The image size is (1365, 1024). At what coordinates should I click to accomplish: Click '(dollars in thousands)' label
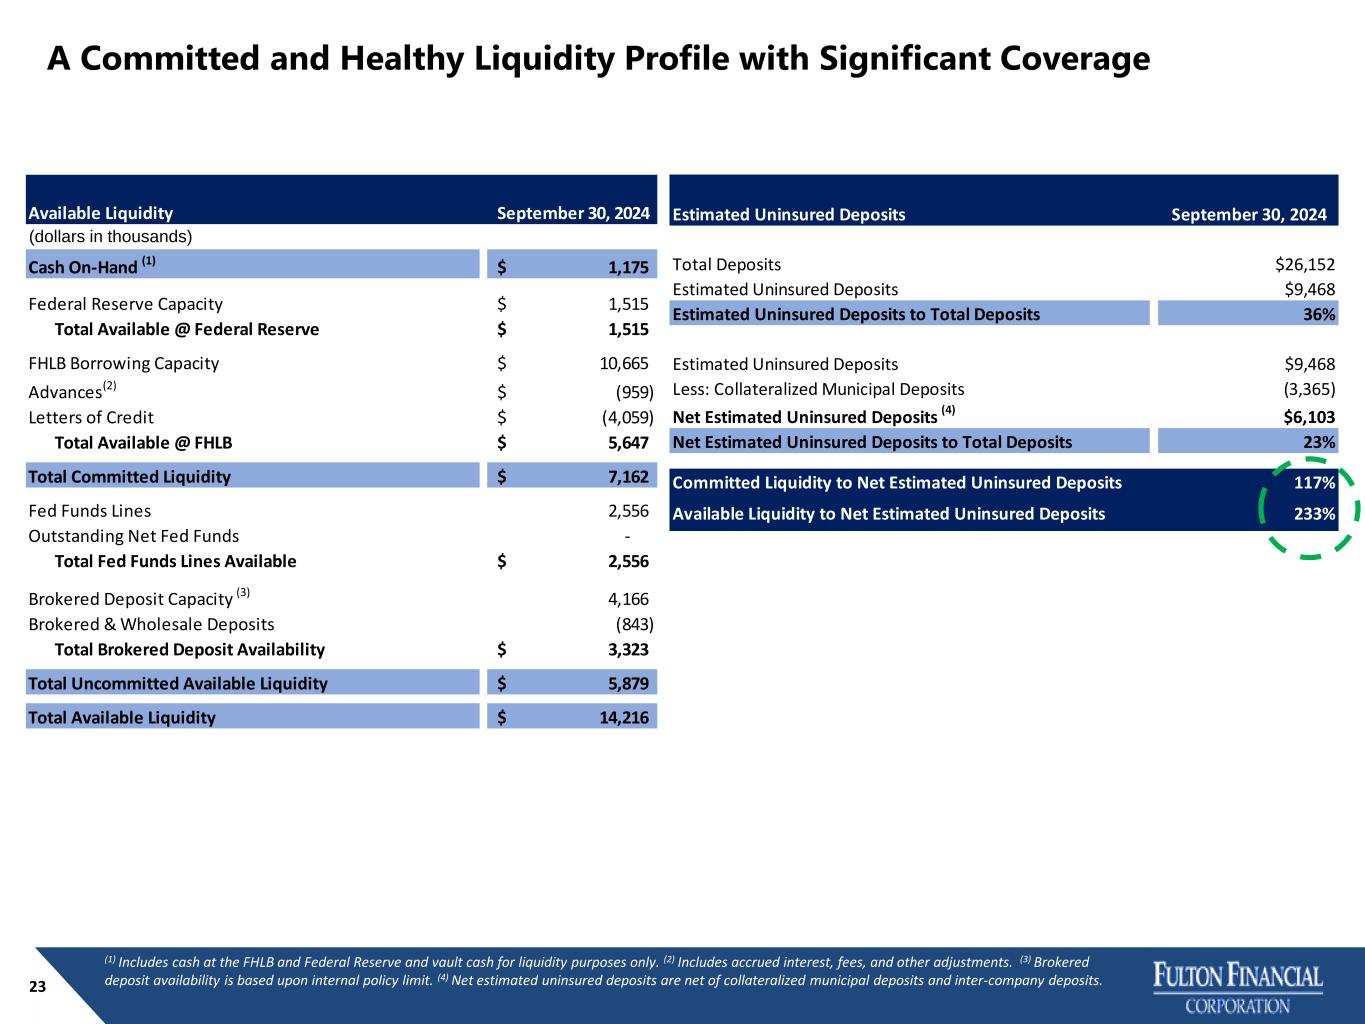110,237
